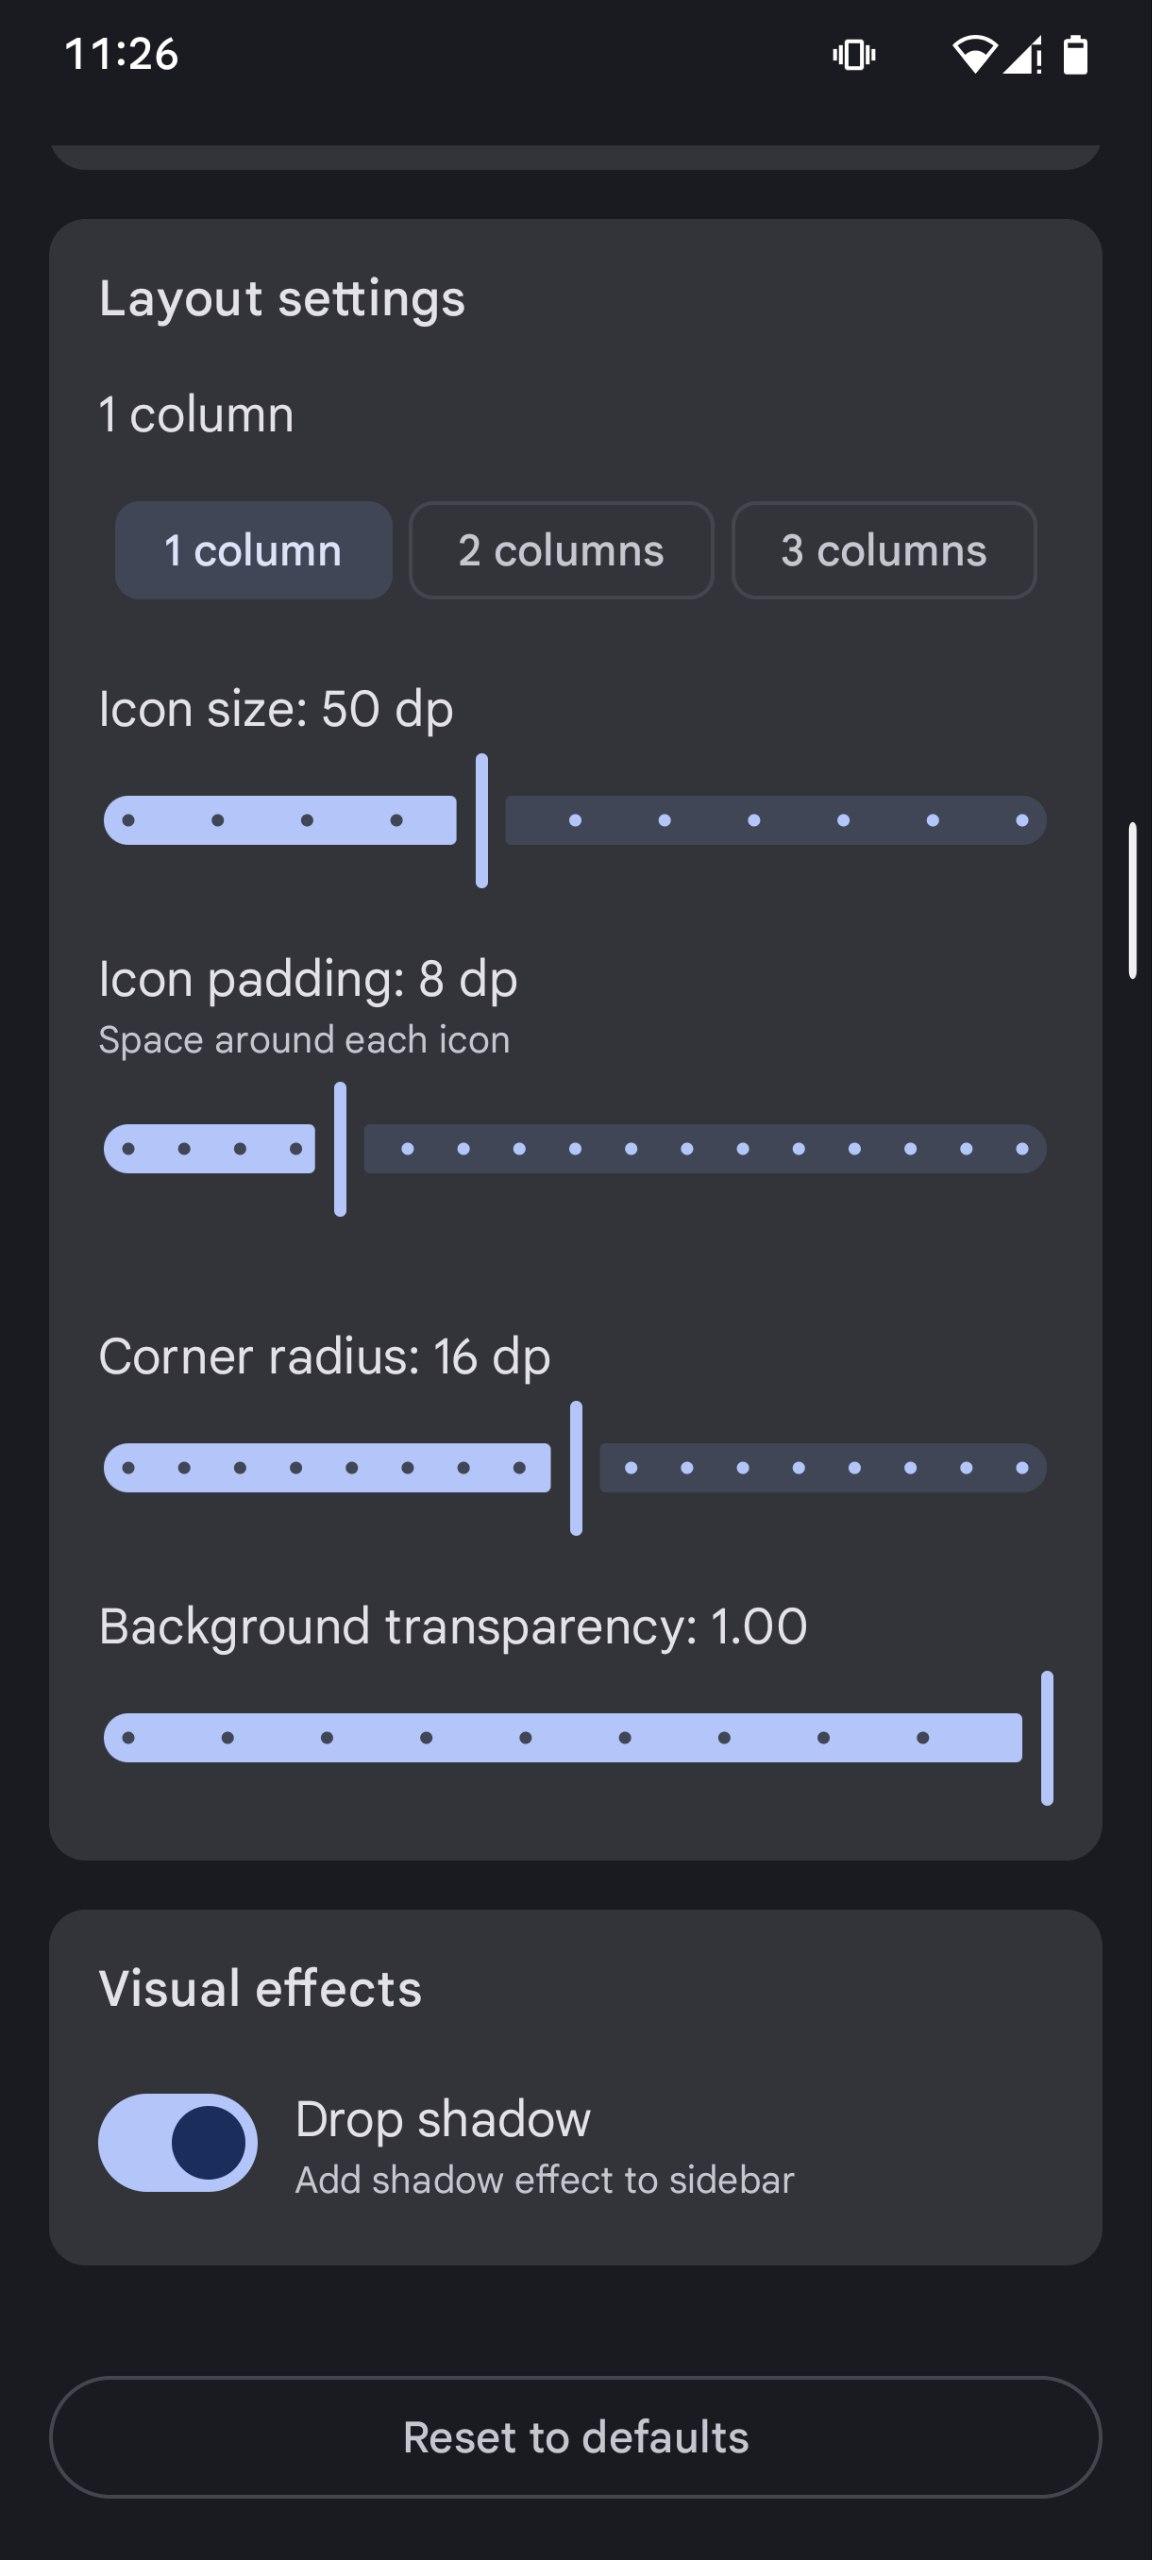Set Icon size slider to maximum end

[1022, 821]
